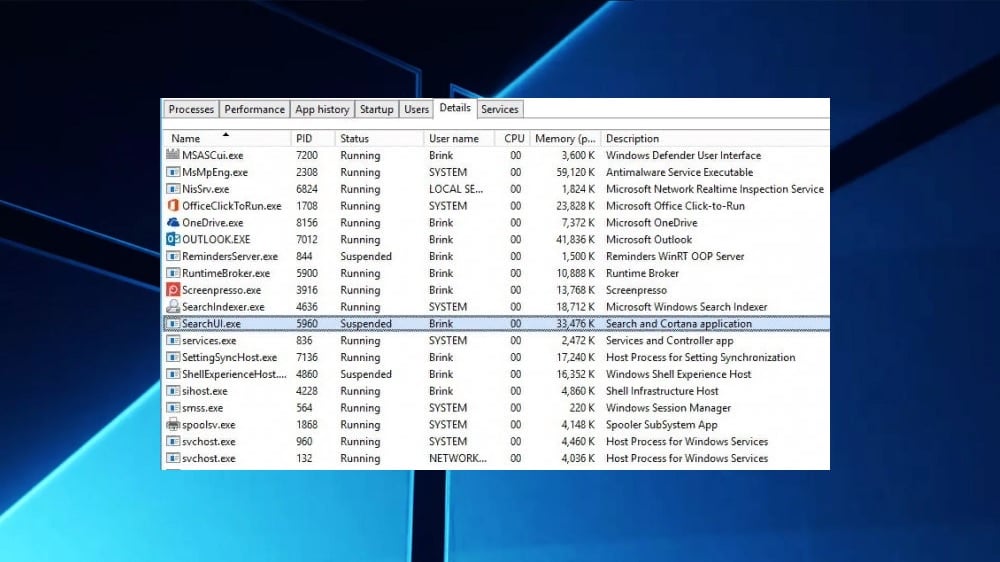Switch to the App history tab

[x=322, y=110]
